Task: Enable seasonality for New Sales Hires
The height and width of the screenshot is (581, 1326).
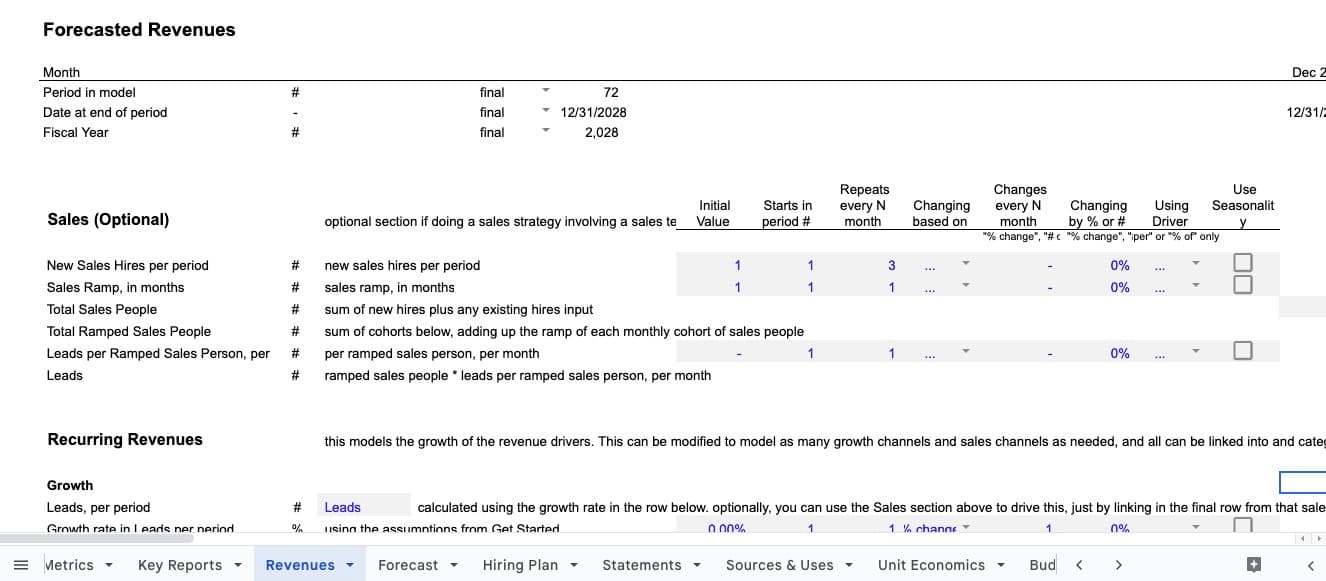Action: [1243, 263]
